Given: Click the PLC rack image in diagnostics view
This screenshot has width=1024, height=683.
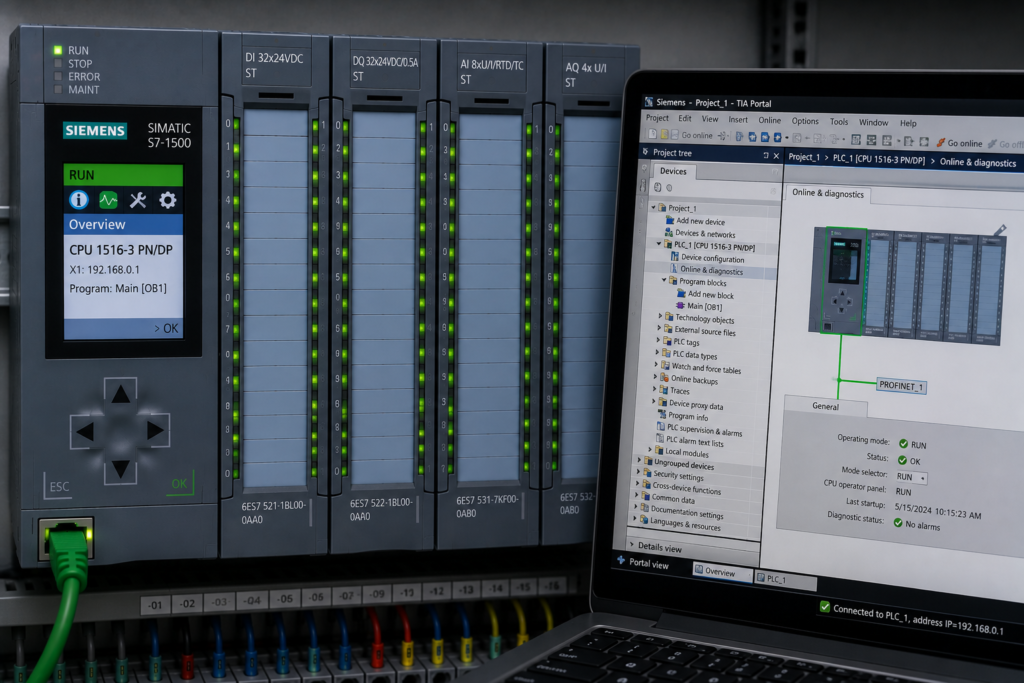Looking at the screenshot, I should click(x=908, y=284).
